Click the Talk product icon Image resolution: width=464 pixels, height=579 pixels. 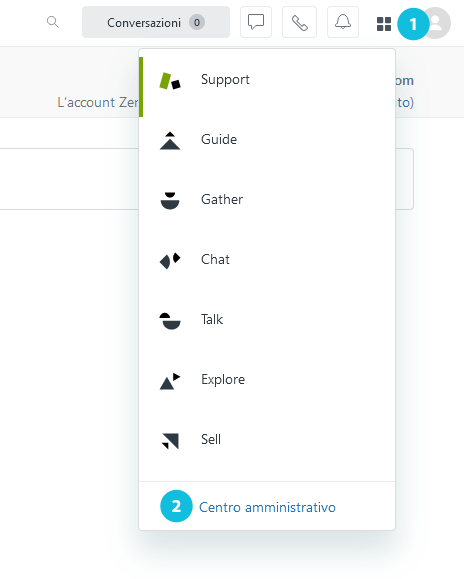tap(170, 321)
